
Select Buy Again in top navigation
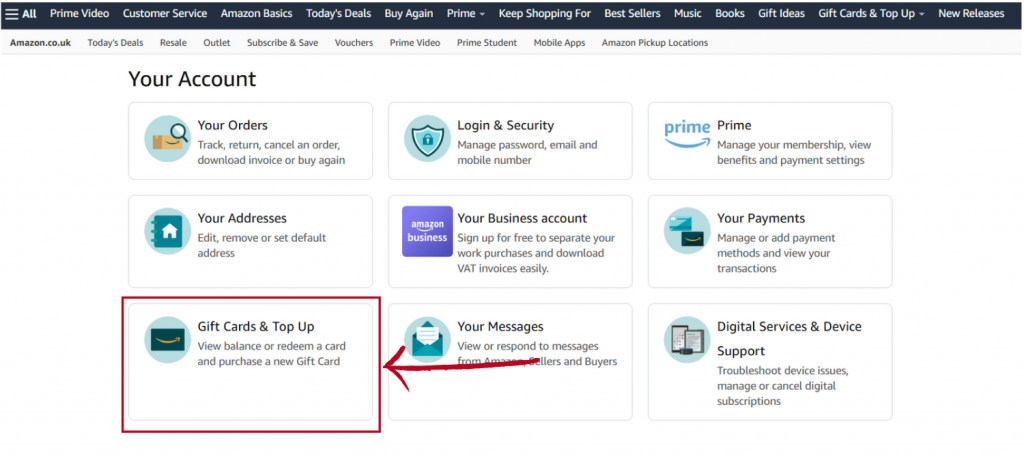click(409, 13)
